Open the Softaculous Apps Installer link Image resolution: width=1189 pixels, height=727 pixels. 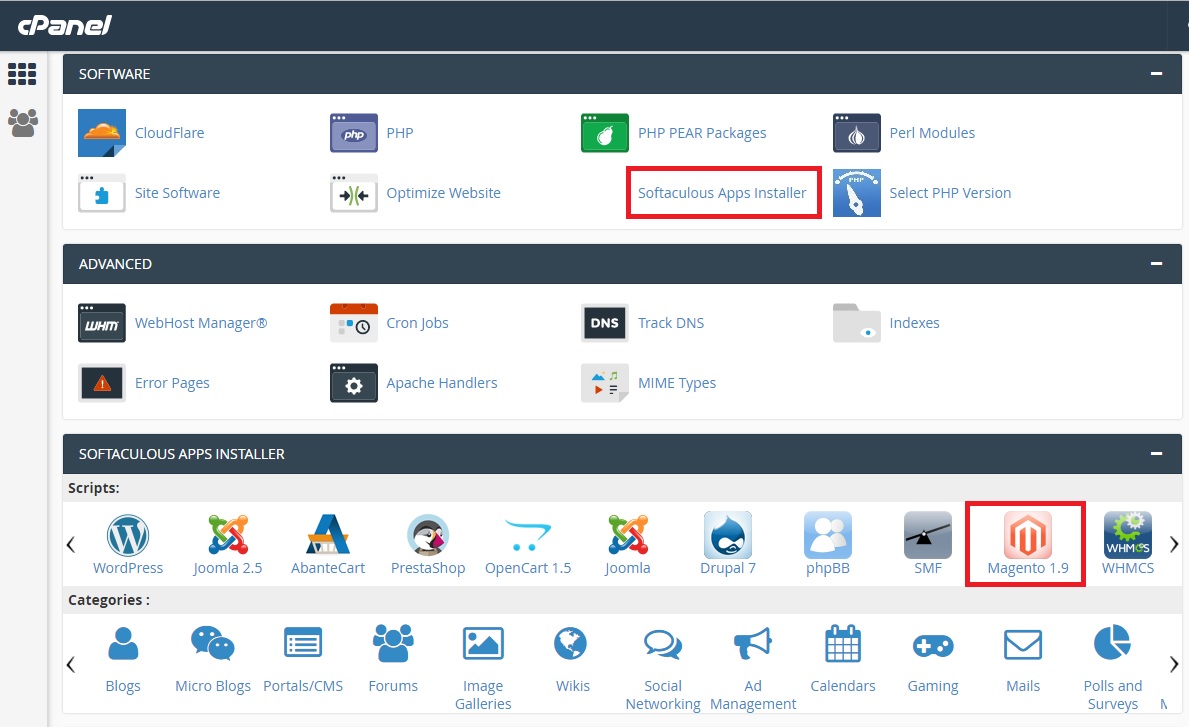(722, 193)
